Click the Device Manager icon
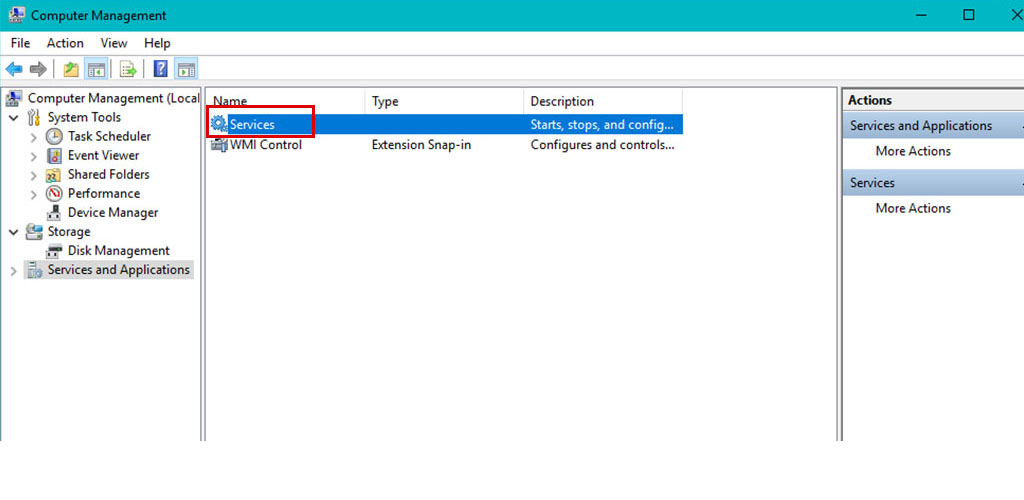This screenshot has width=1024, height=500. click(54, 213)
